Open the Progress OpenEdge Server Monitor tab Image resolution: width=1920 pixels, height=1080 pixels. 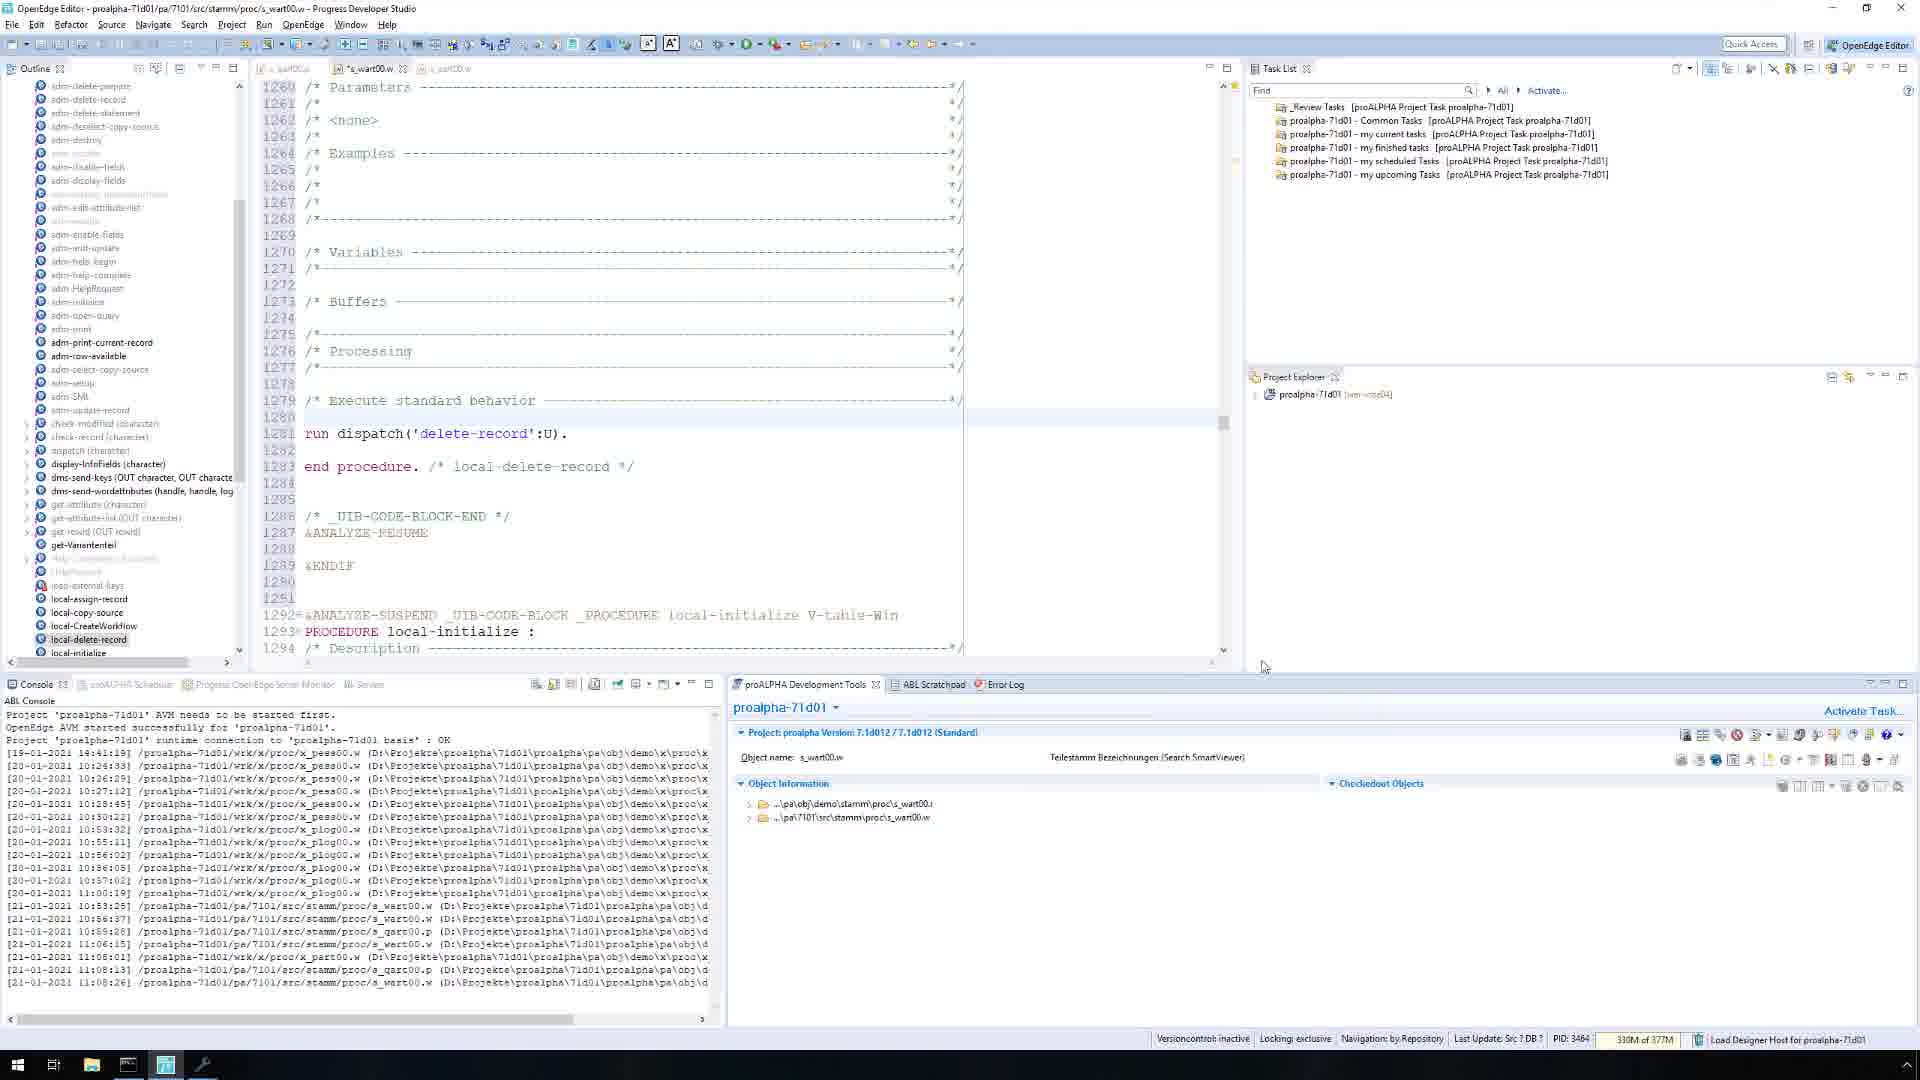click(x=258, y=685)
